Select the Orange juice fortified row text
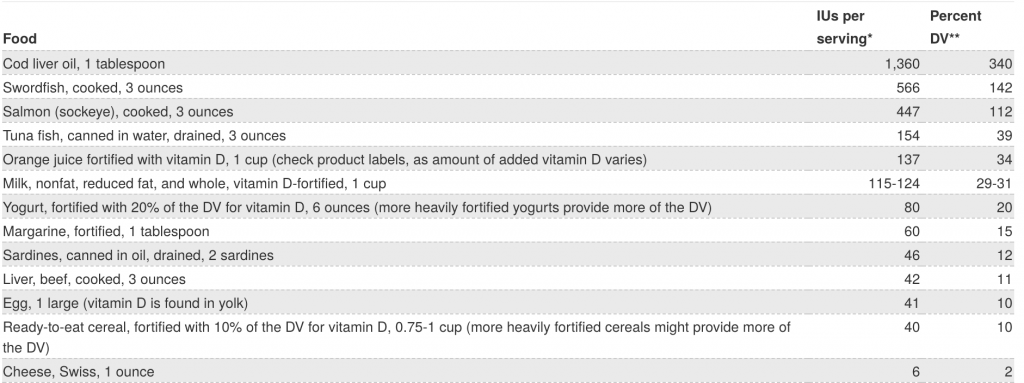 click(x=325, y=159)
